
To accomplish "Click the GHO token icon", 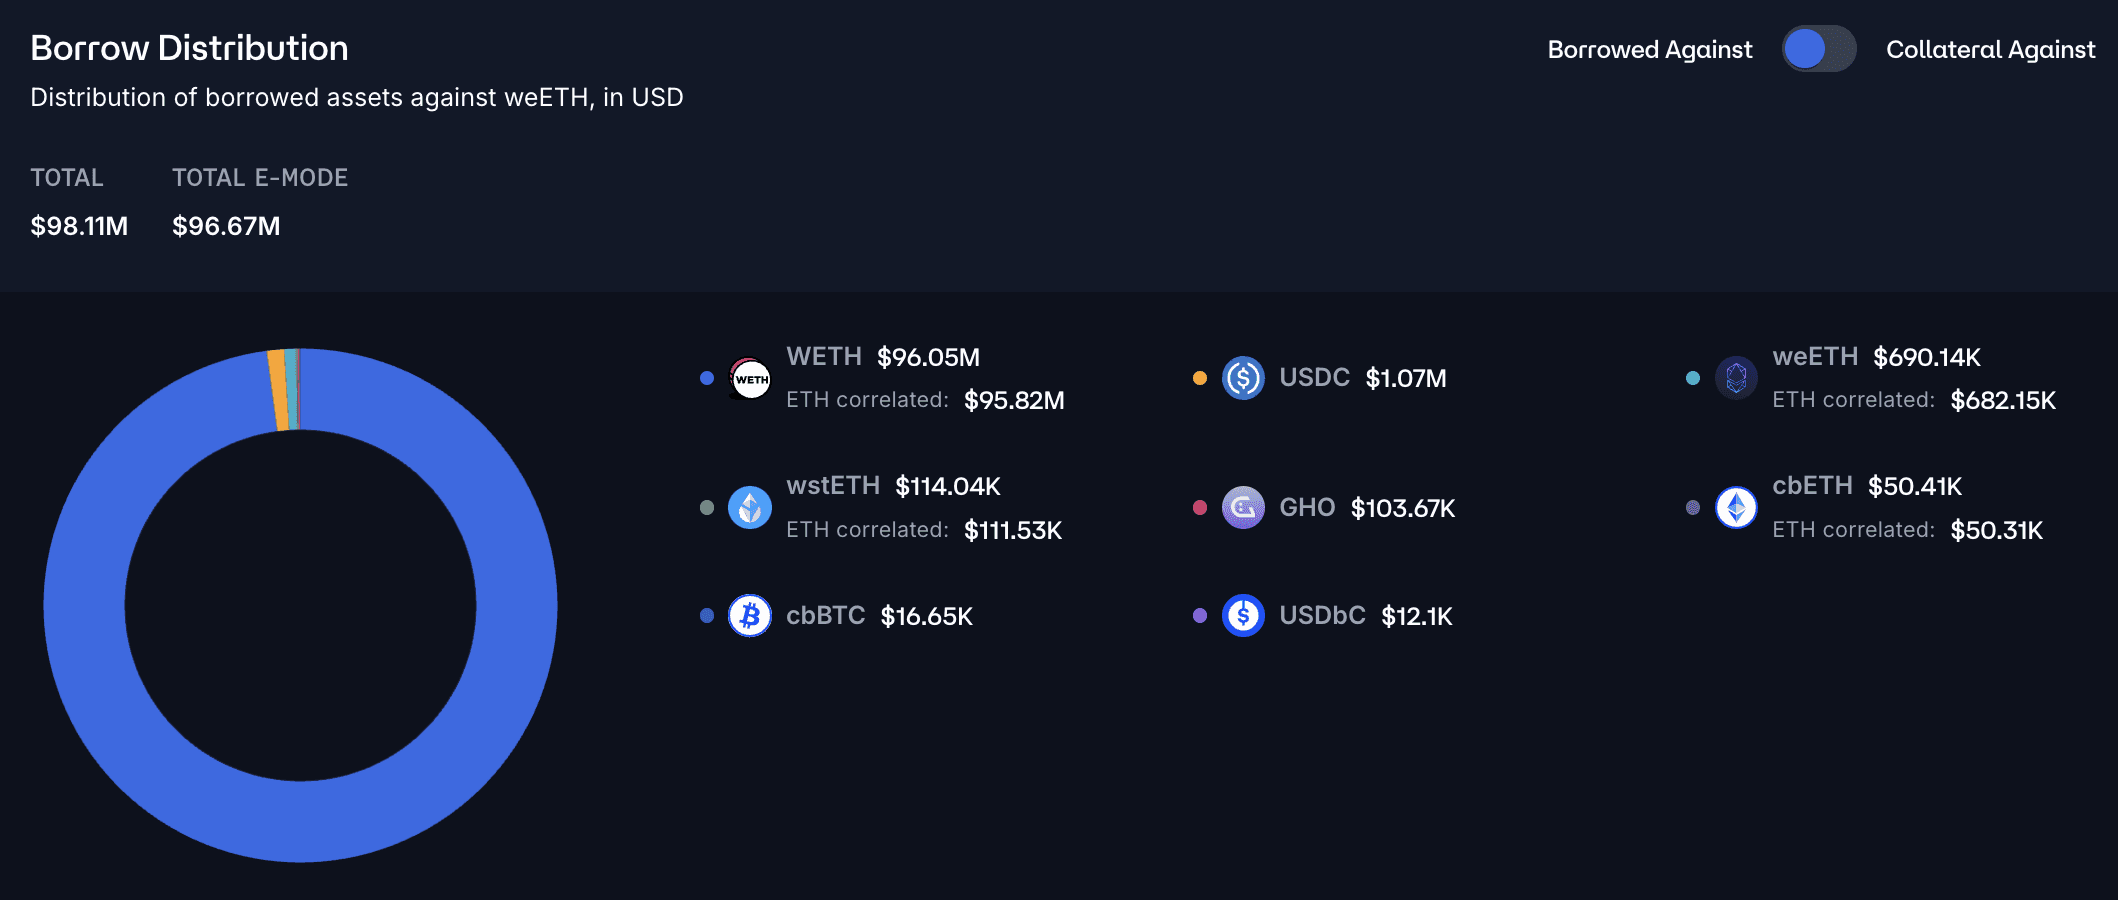I will click(x=1243, y=508).
